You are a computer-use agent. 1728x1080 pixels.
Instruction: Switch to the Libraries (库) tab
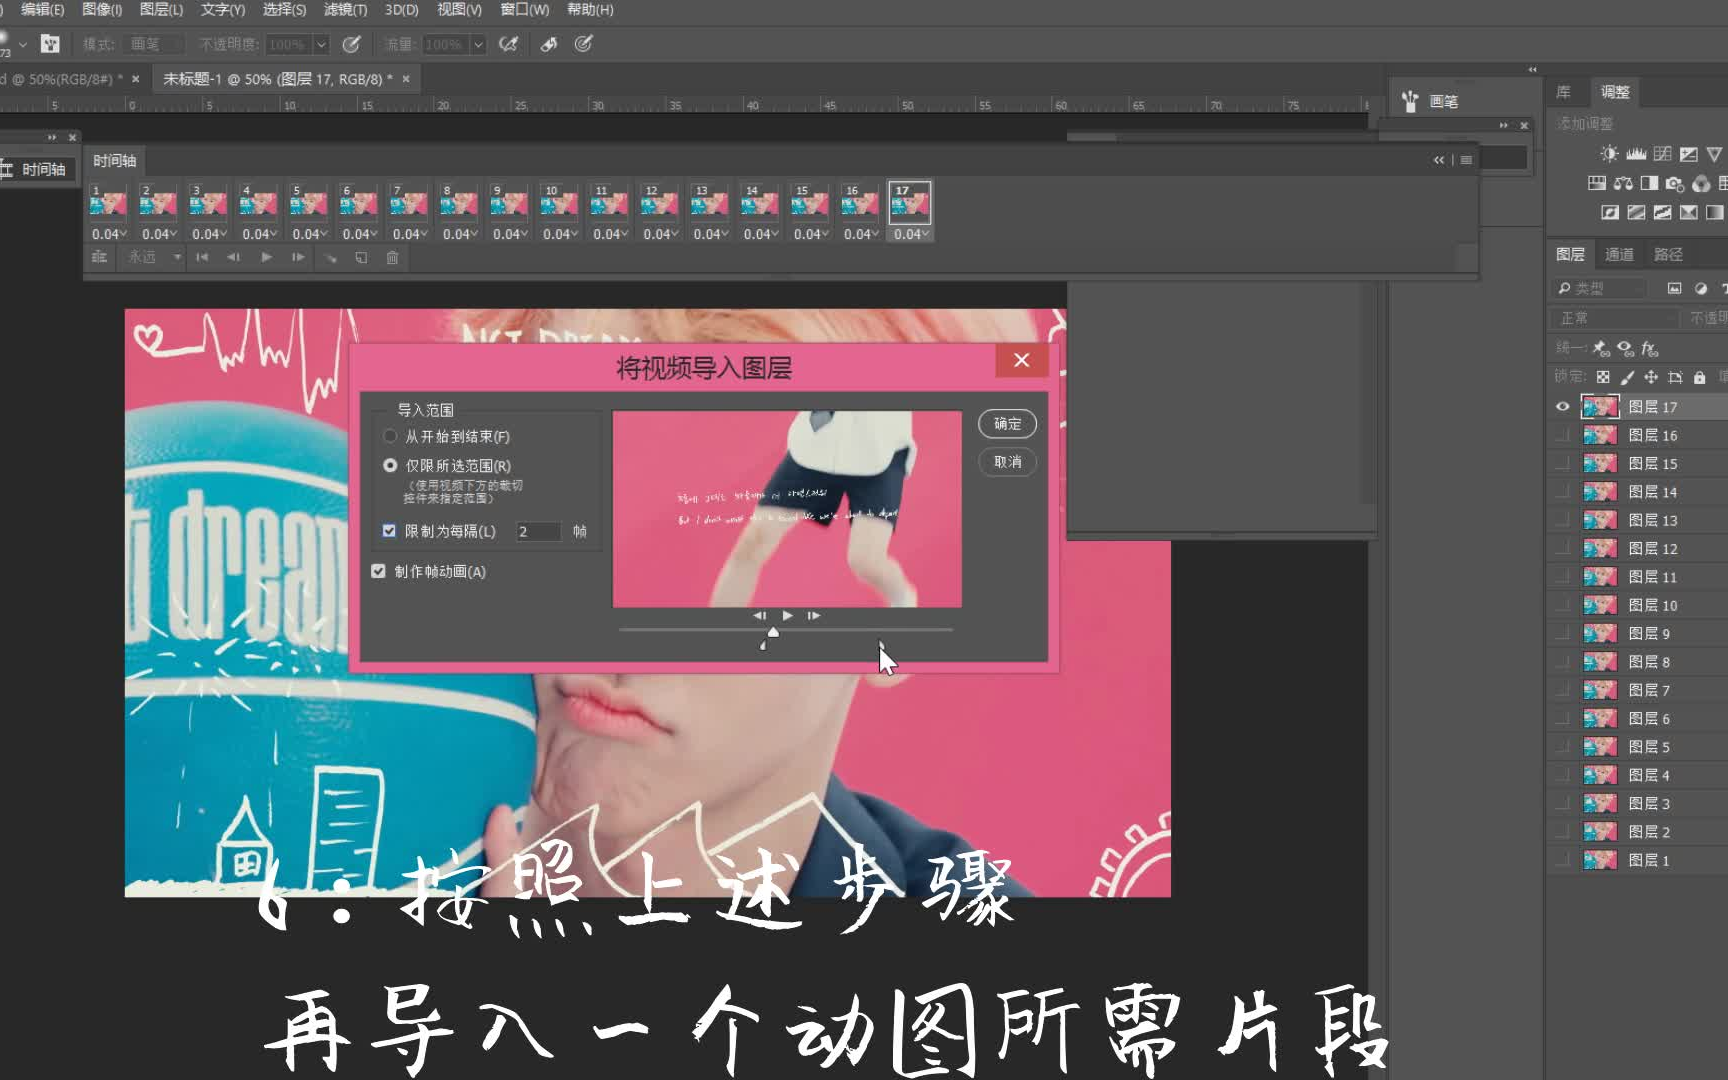tap(1563, 92)
